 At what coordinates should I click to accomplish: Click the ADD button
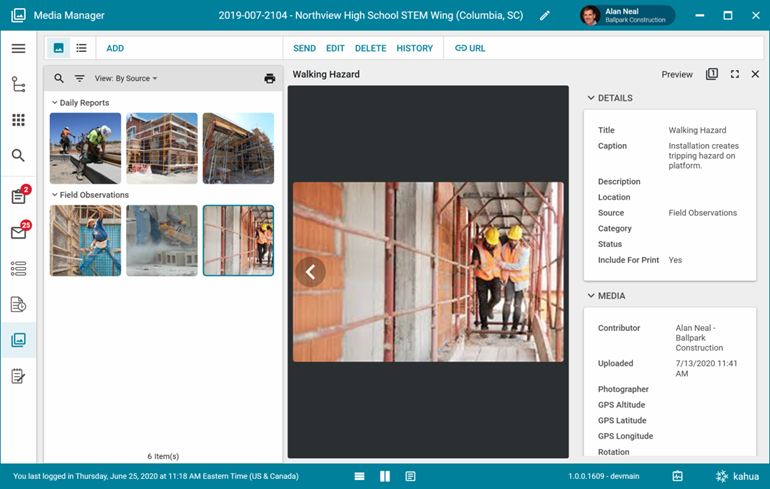pyautogui.click(x=115, y=48)
